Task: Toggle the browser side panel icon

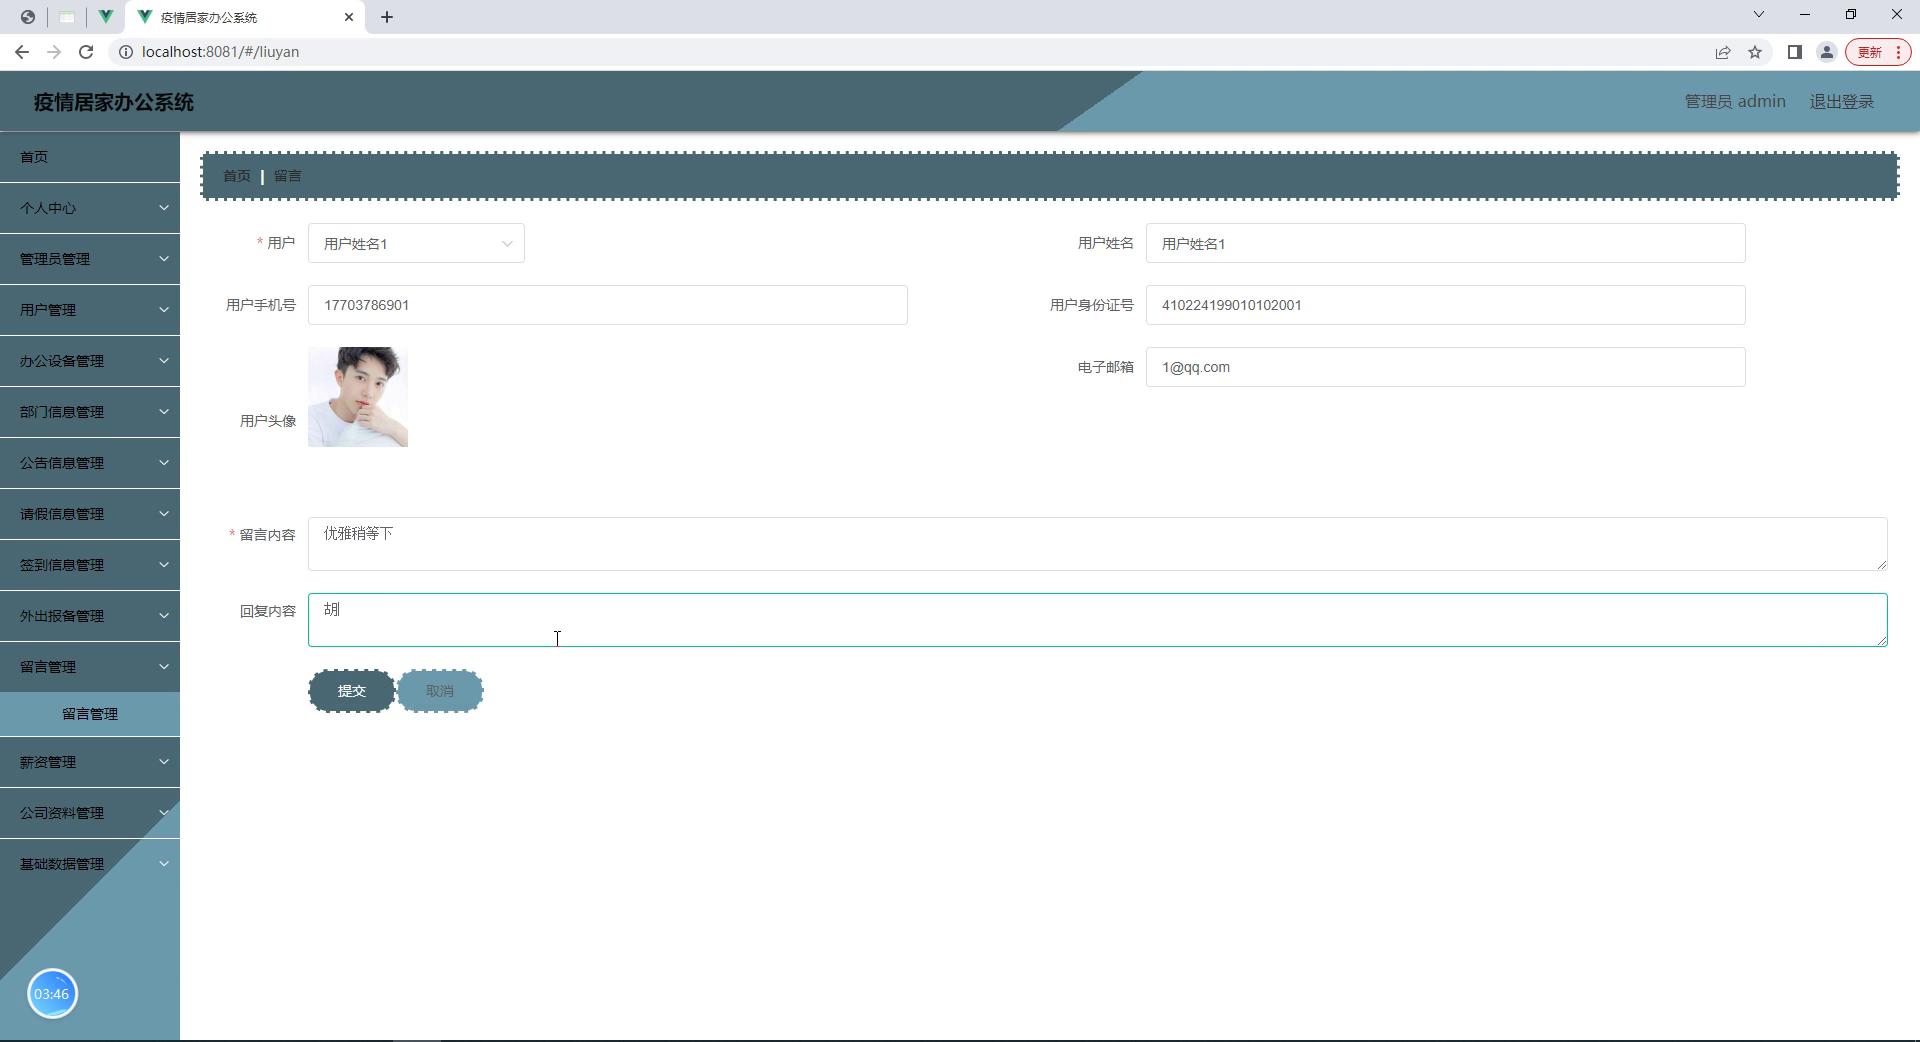Action: [x=1794, y=52]
